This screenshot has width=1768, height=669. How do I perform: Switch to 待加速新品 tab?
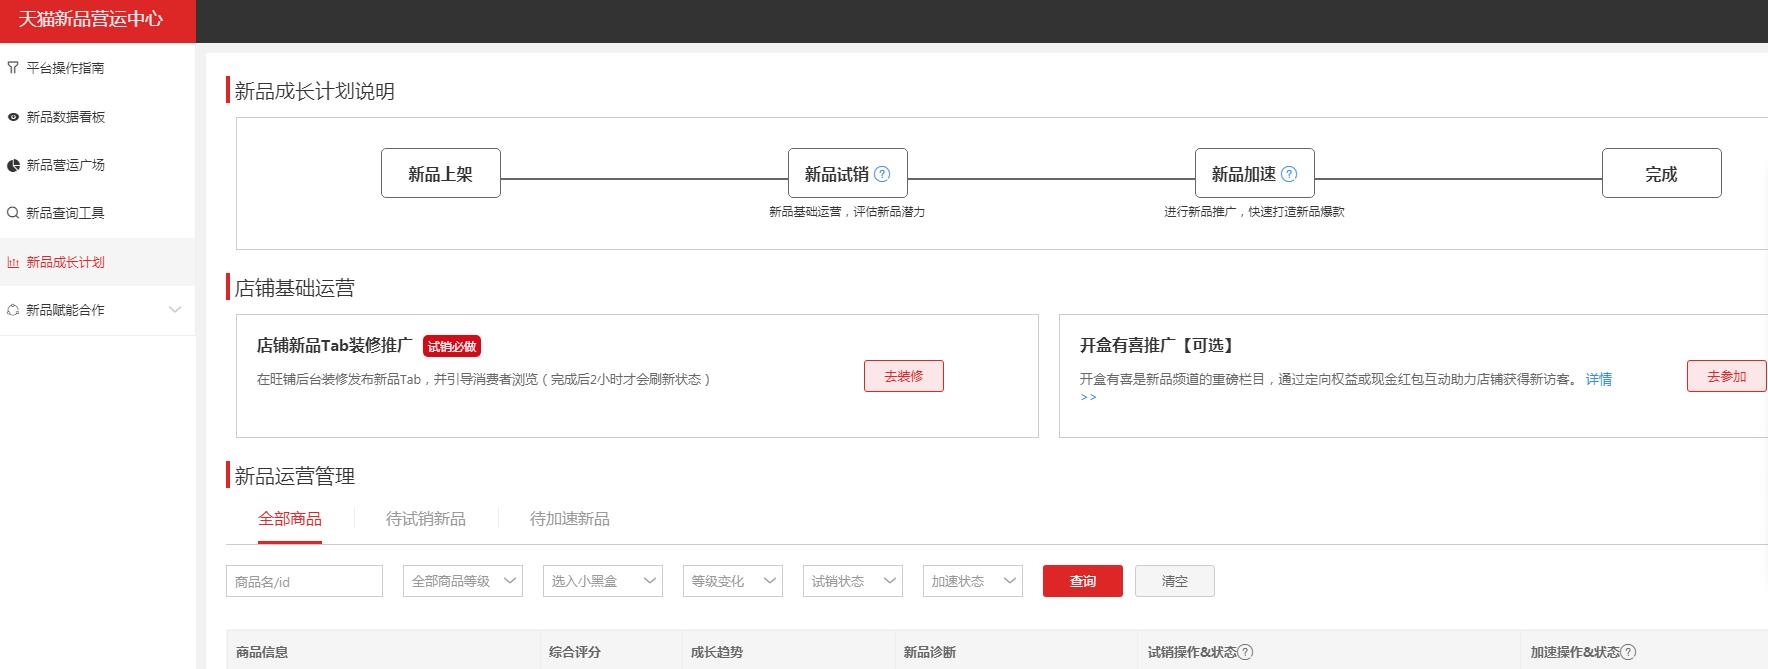pos(569,519)
